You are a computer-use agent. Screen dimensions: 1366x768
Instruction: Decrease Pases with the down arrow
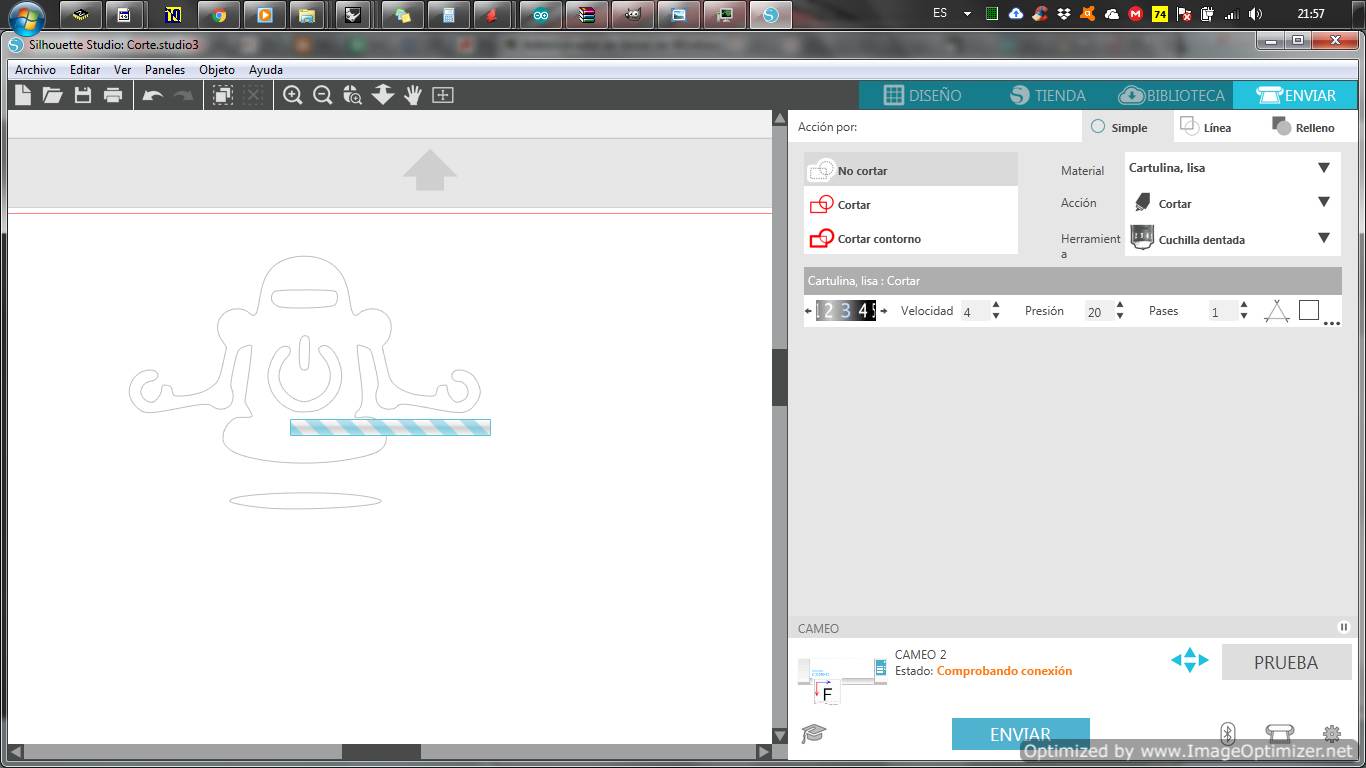tap(1244, 316)
